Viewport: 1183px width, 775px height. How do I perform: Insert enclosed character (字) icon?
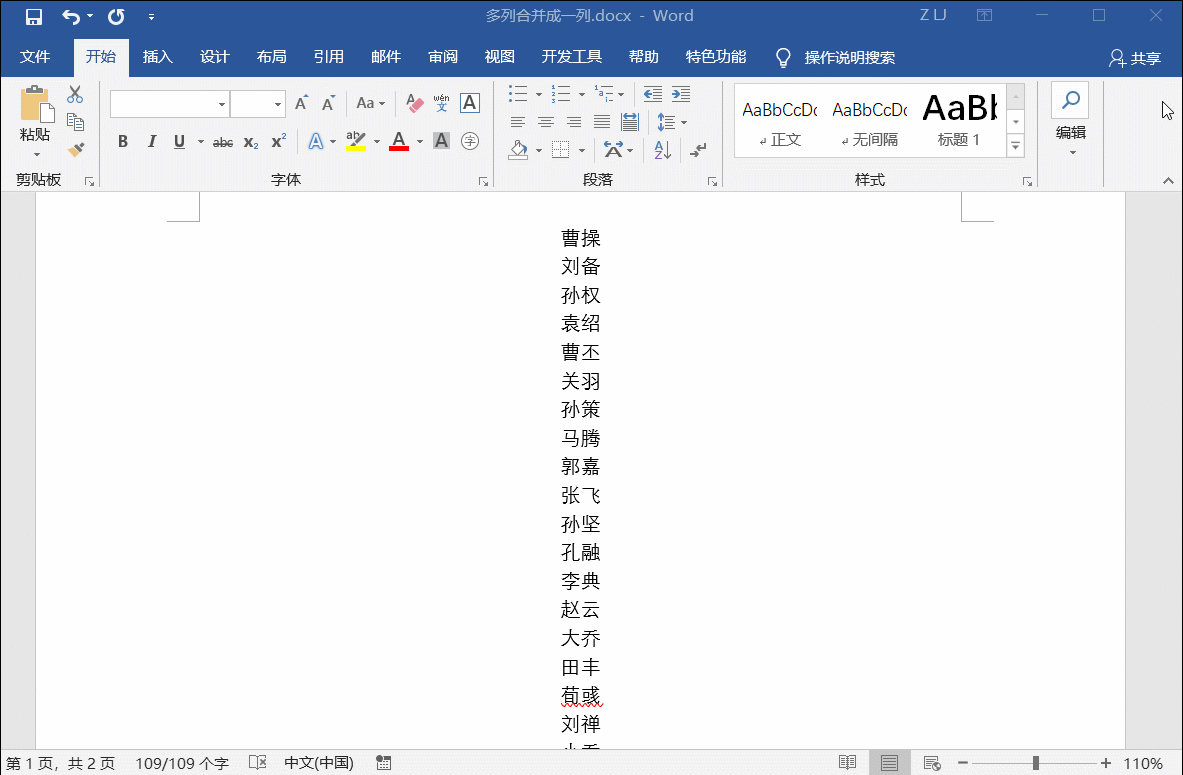pos(469,141)
